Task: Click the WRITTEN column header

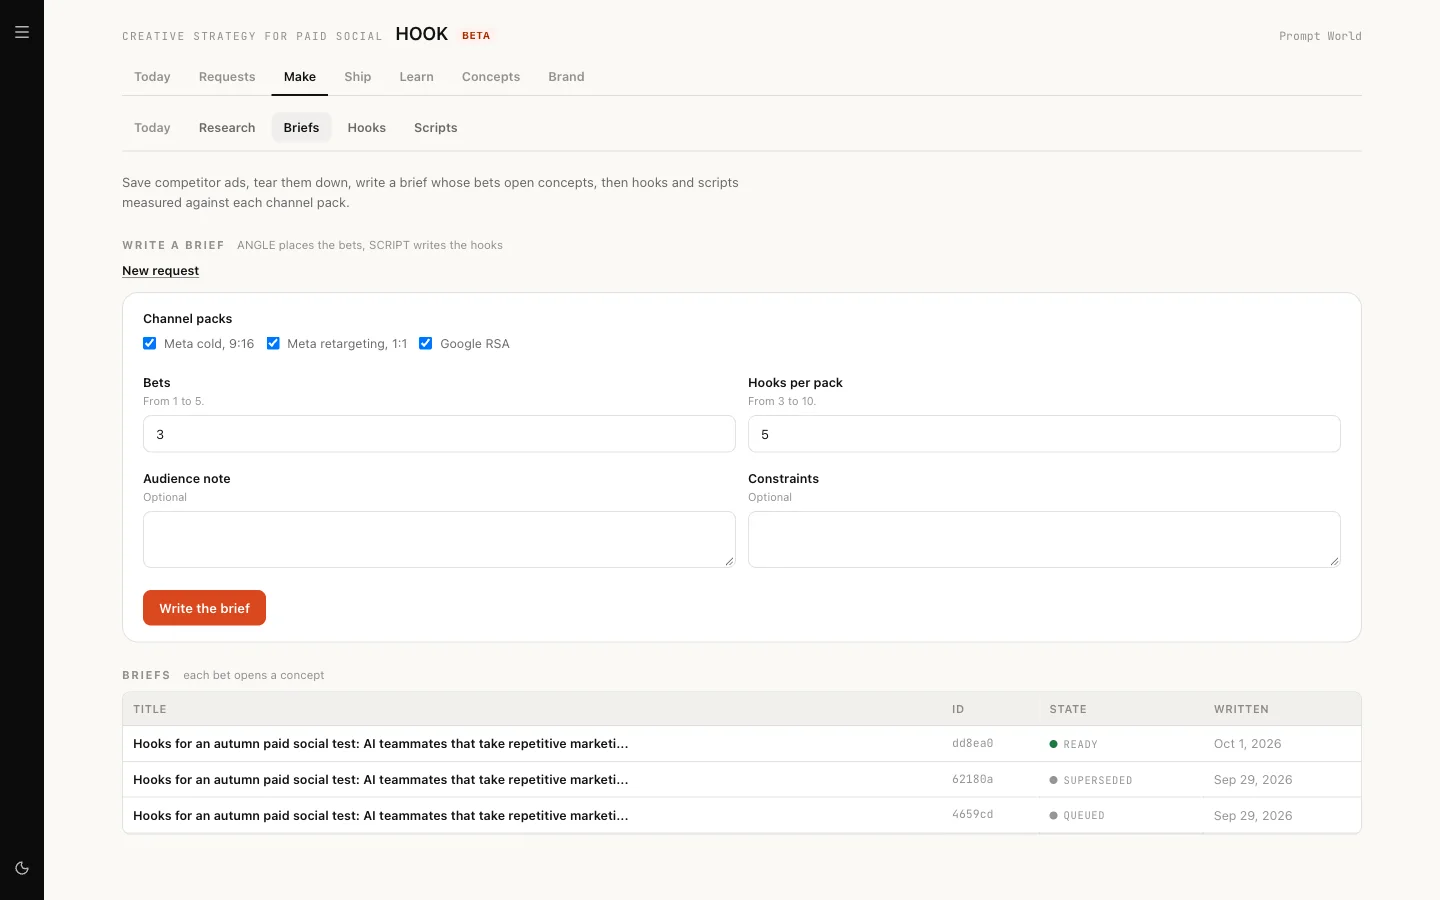Action: (1241, 709)
